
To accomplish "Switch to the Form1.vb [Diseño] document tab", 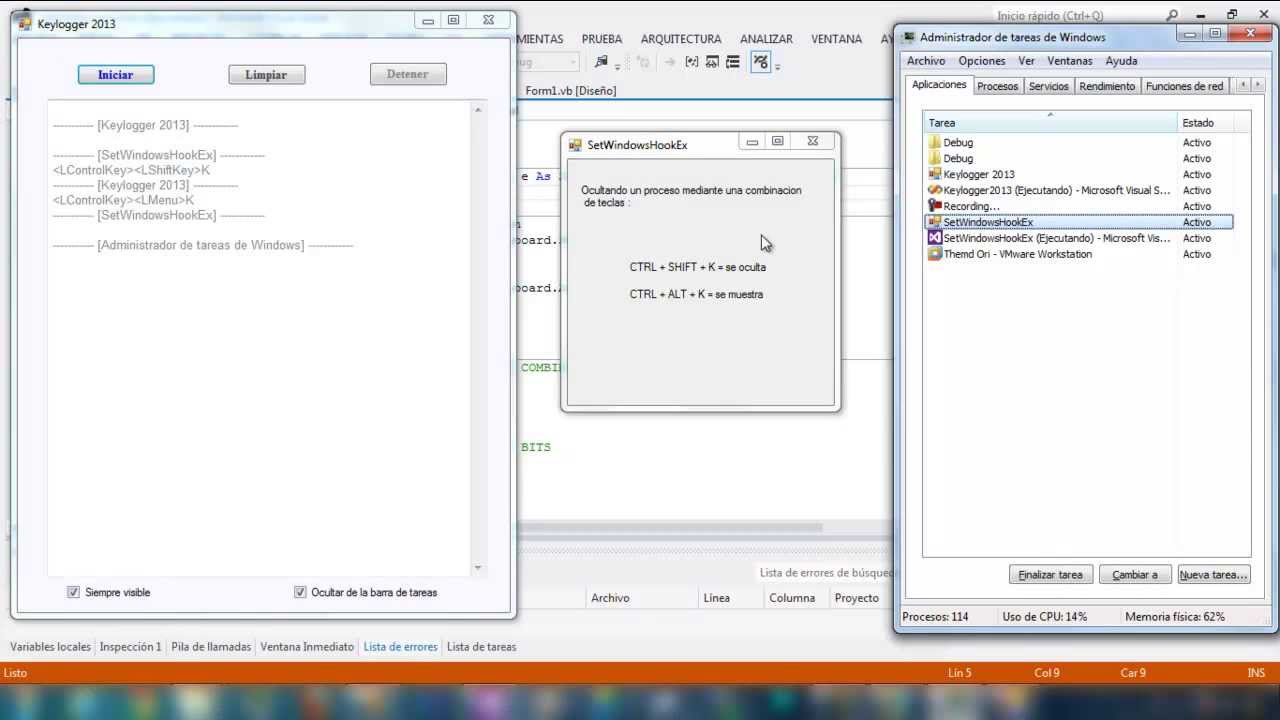I will pyautogui.click(x=570, y=91).
